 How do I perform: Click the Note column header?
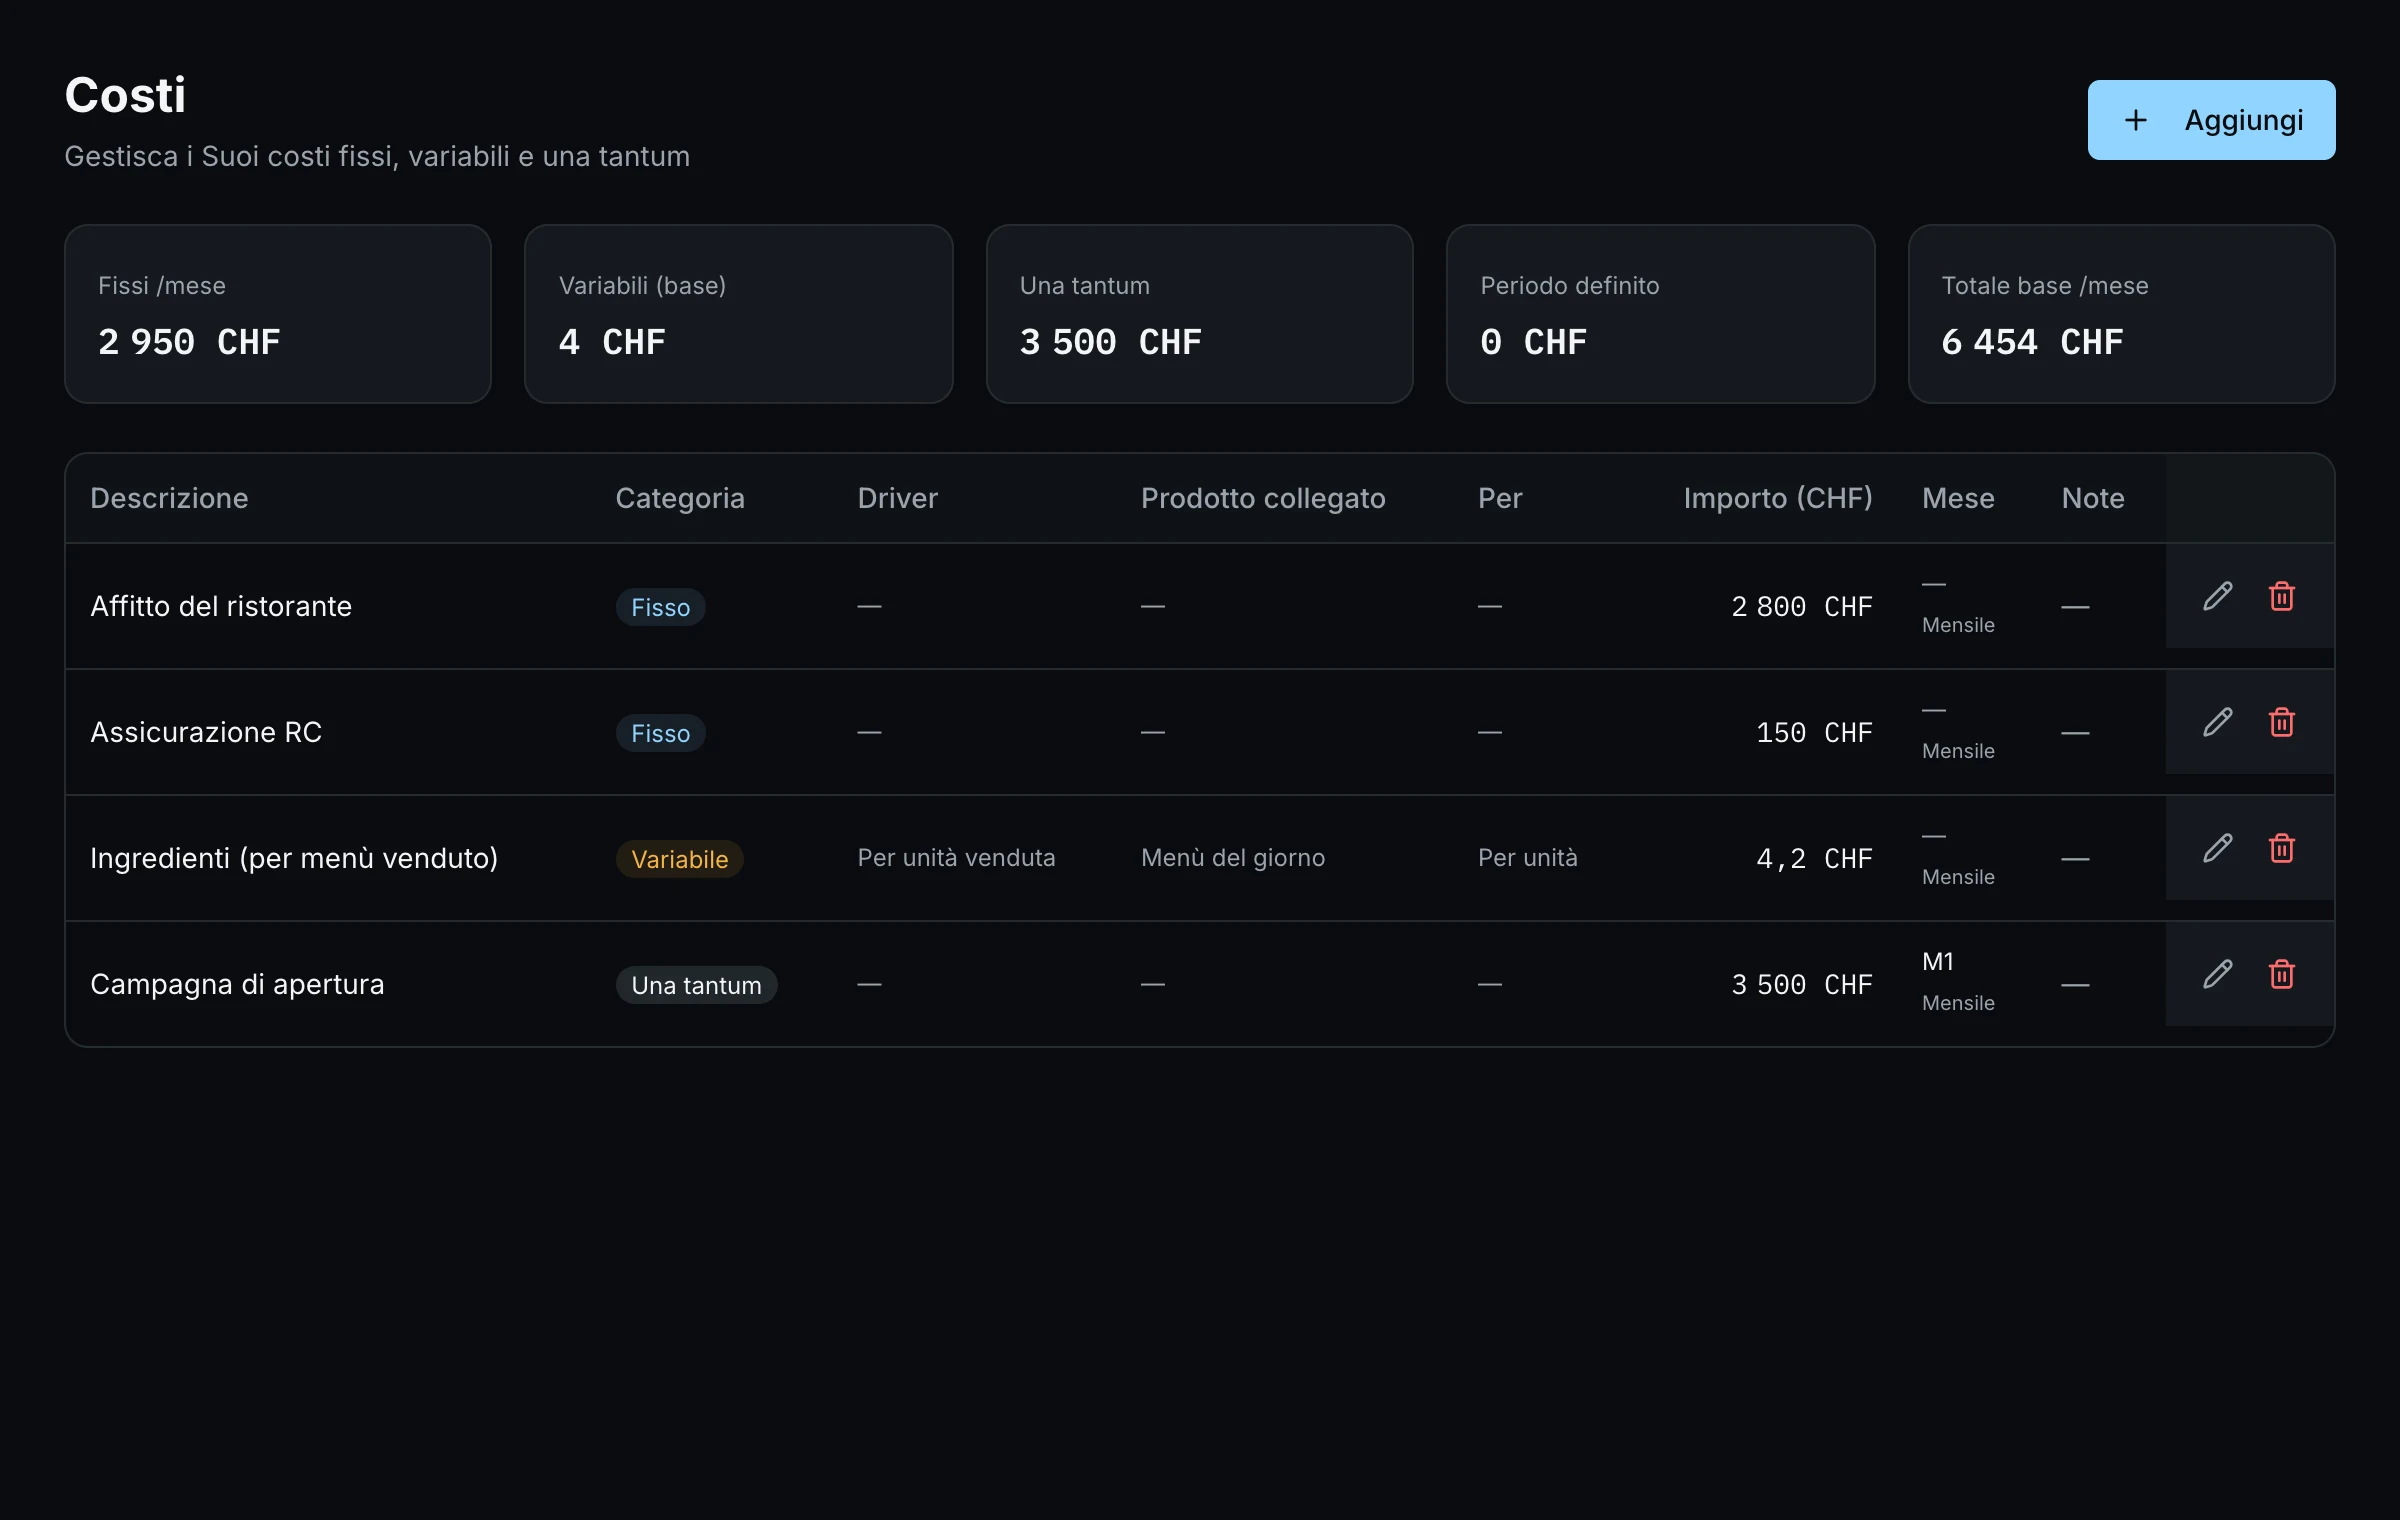click(x=2093, y=498)
